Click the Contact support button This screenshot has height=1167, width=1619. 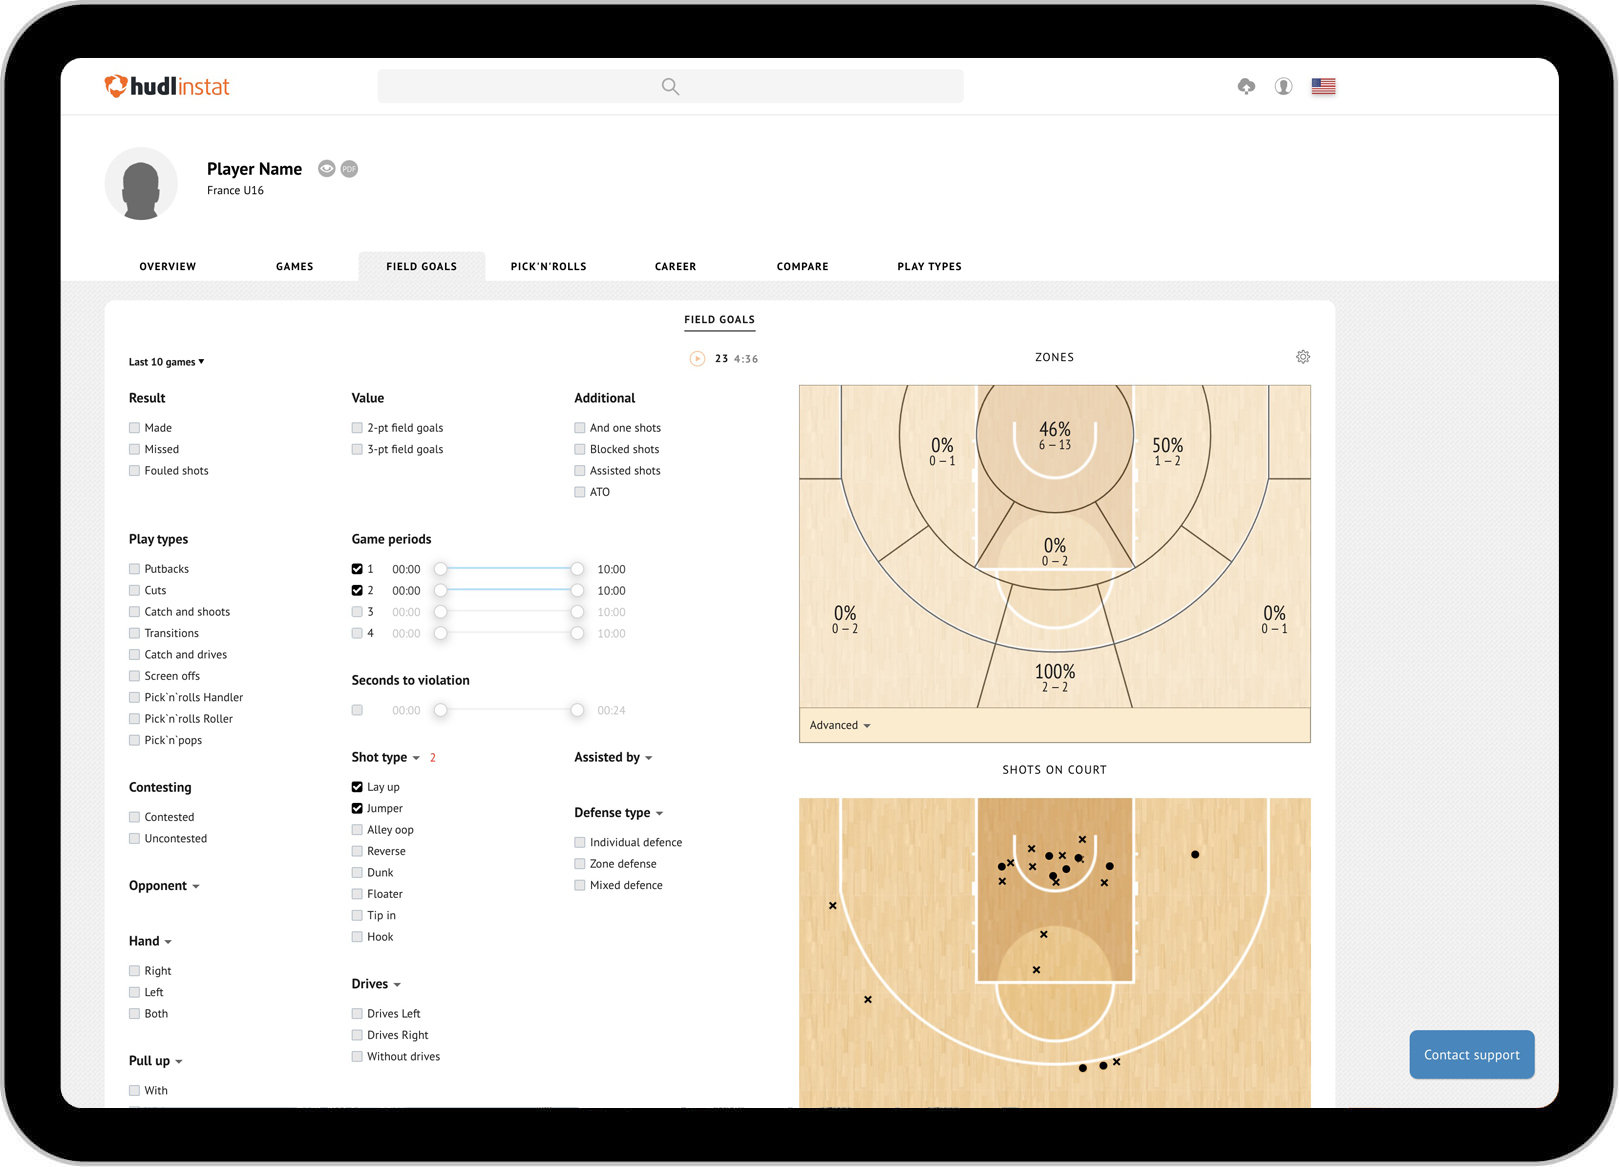[1471, 1054]
